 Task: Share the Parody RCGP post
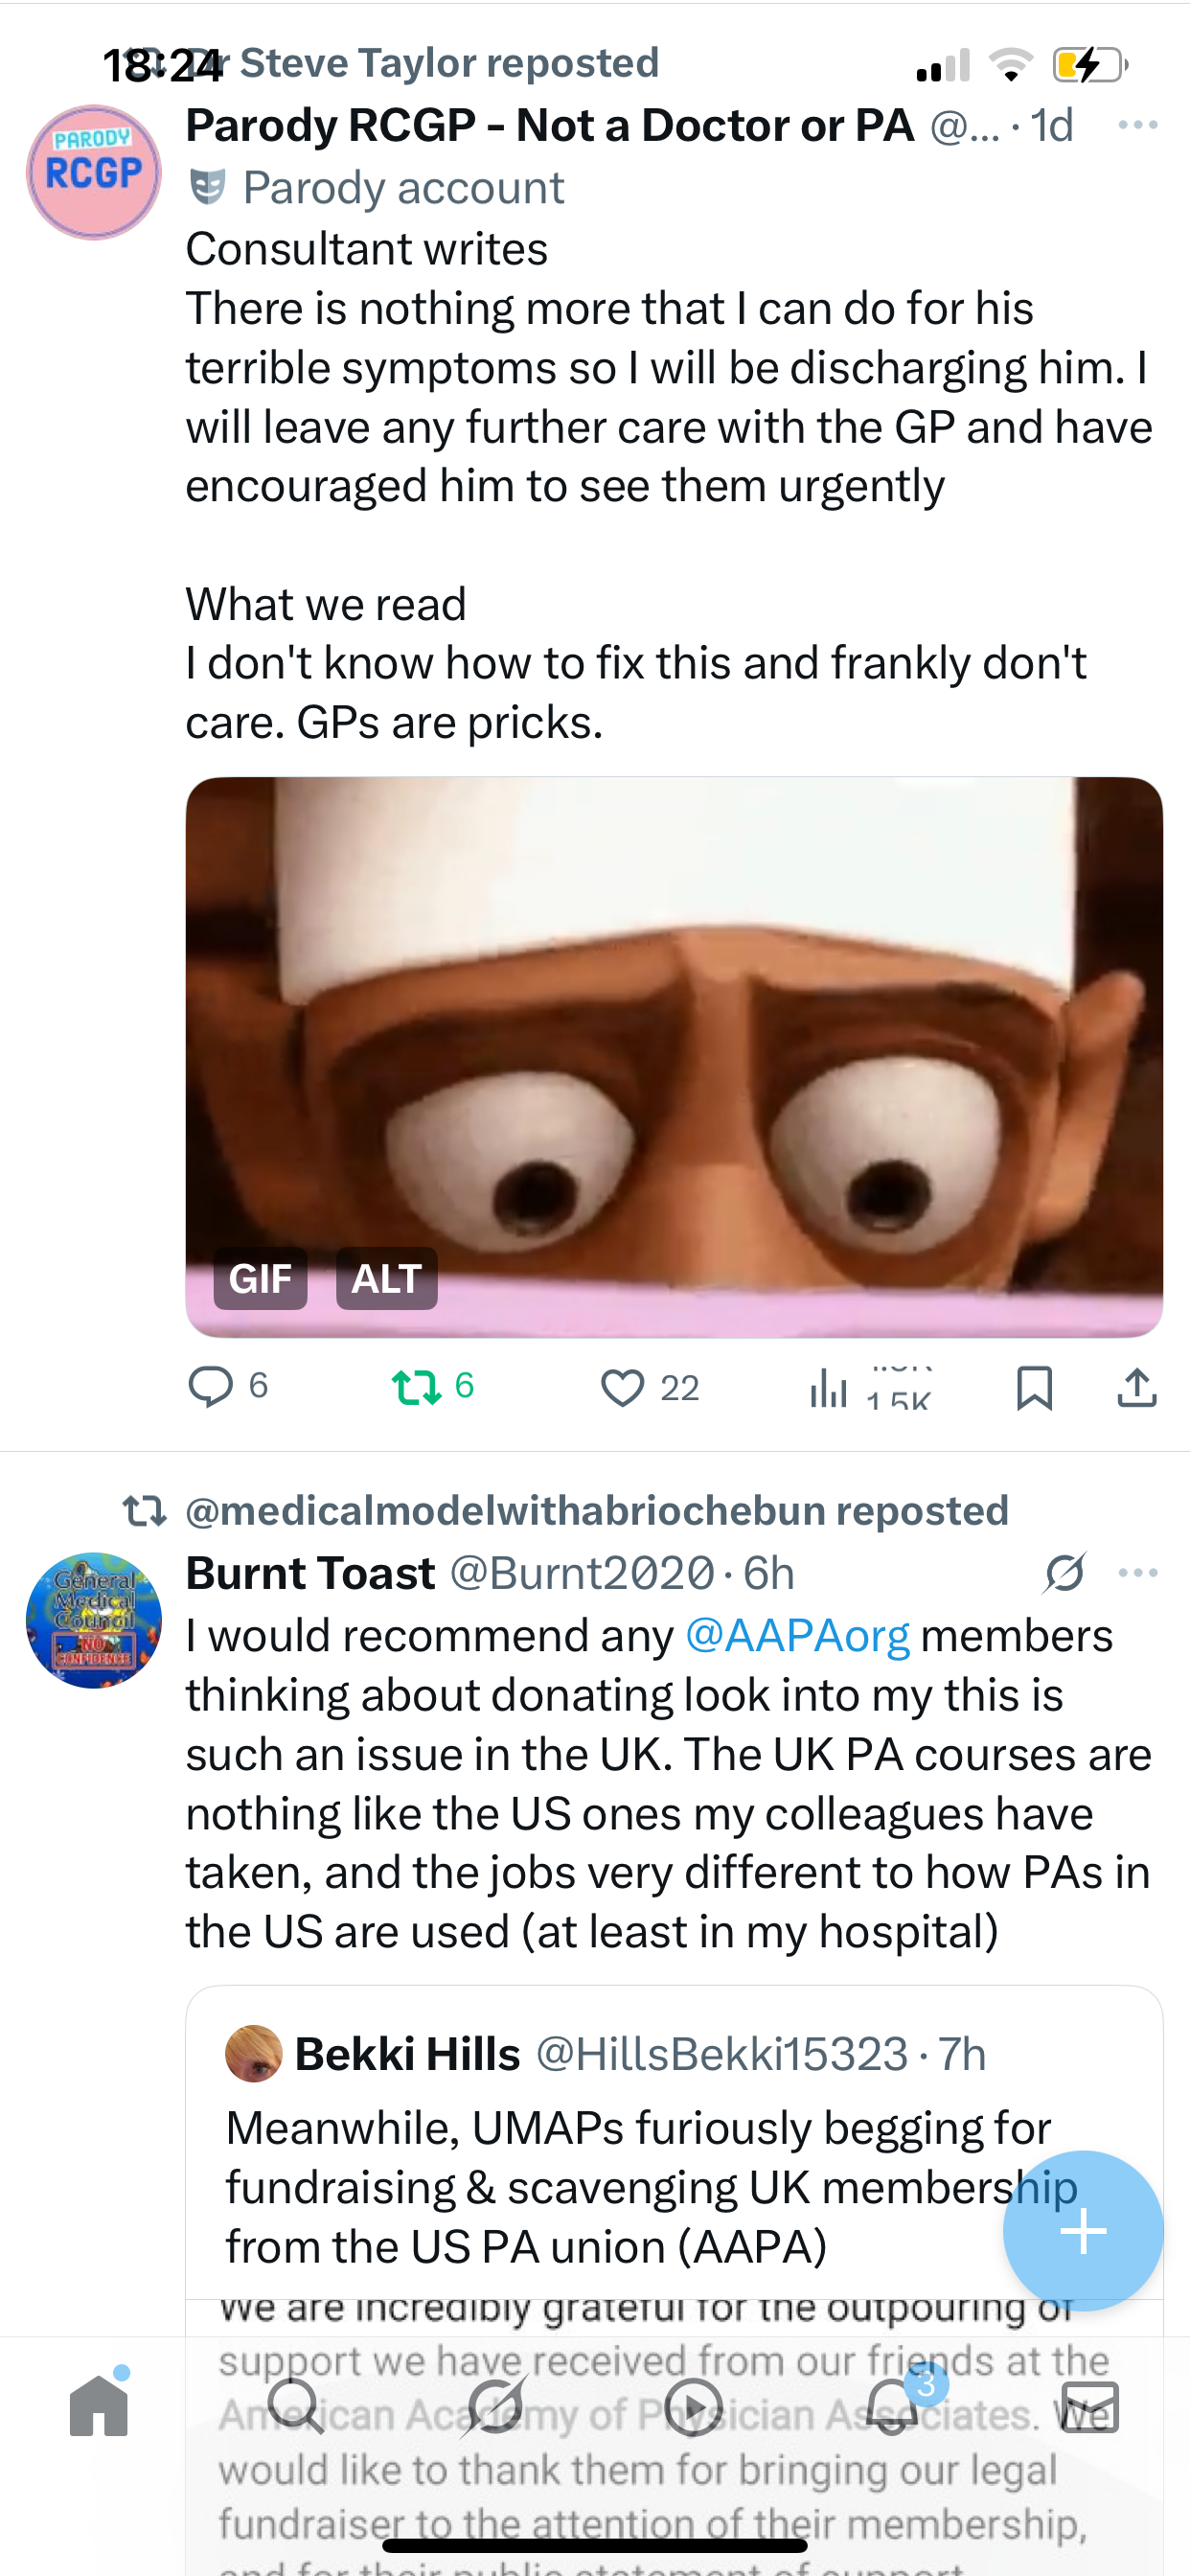[x=1137, y=1388]
